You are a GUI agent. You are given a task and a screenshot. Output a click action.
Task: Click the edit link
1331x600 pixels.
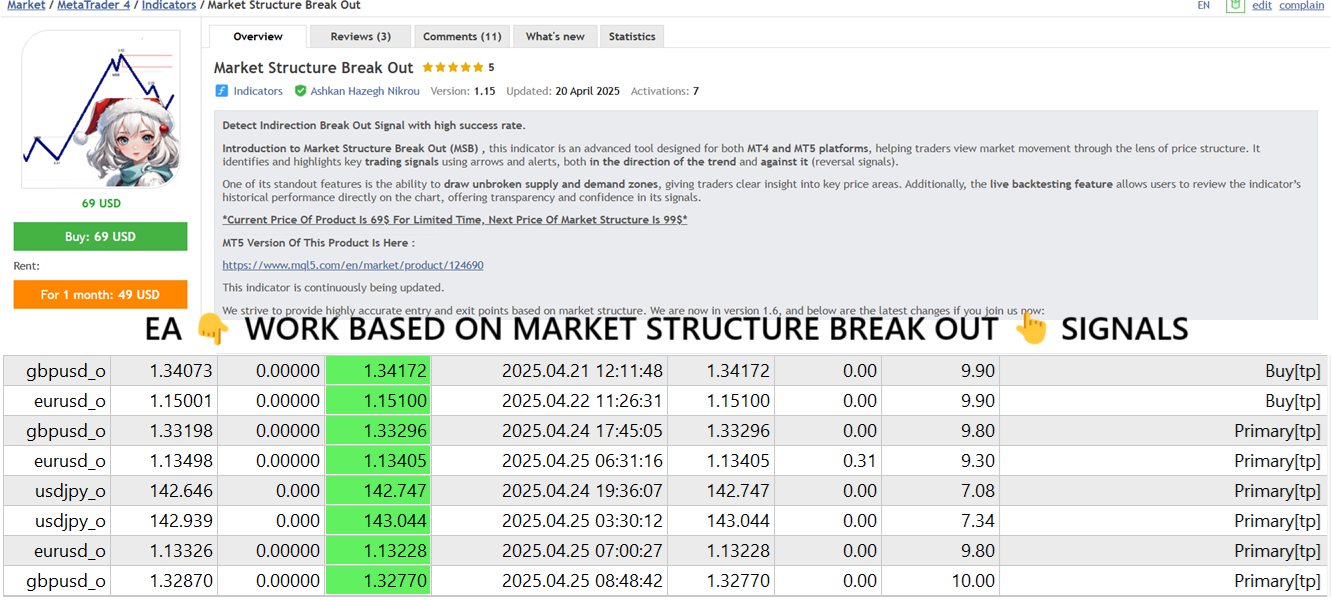coord(1262,5)
